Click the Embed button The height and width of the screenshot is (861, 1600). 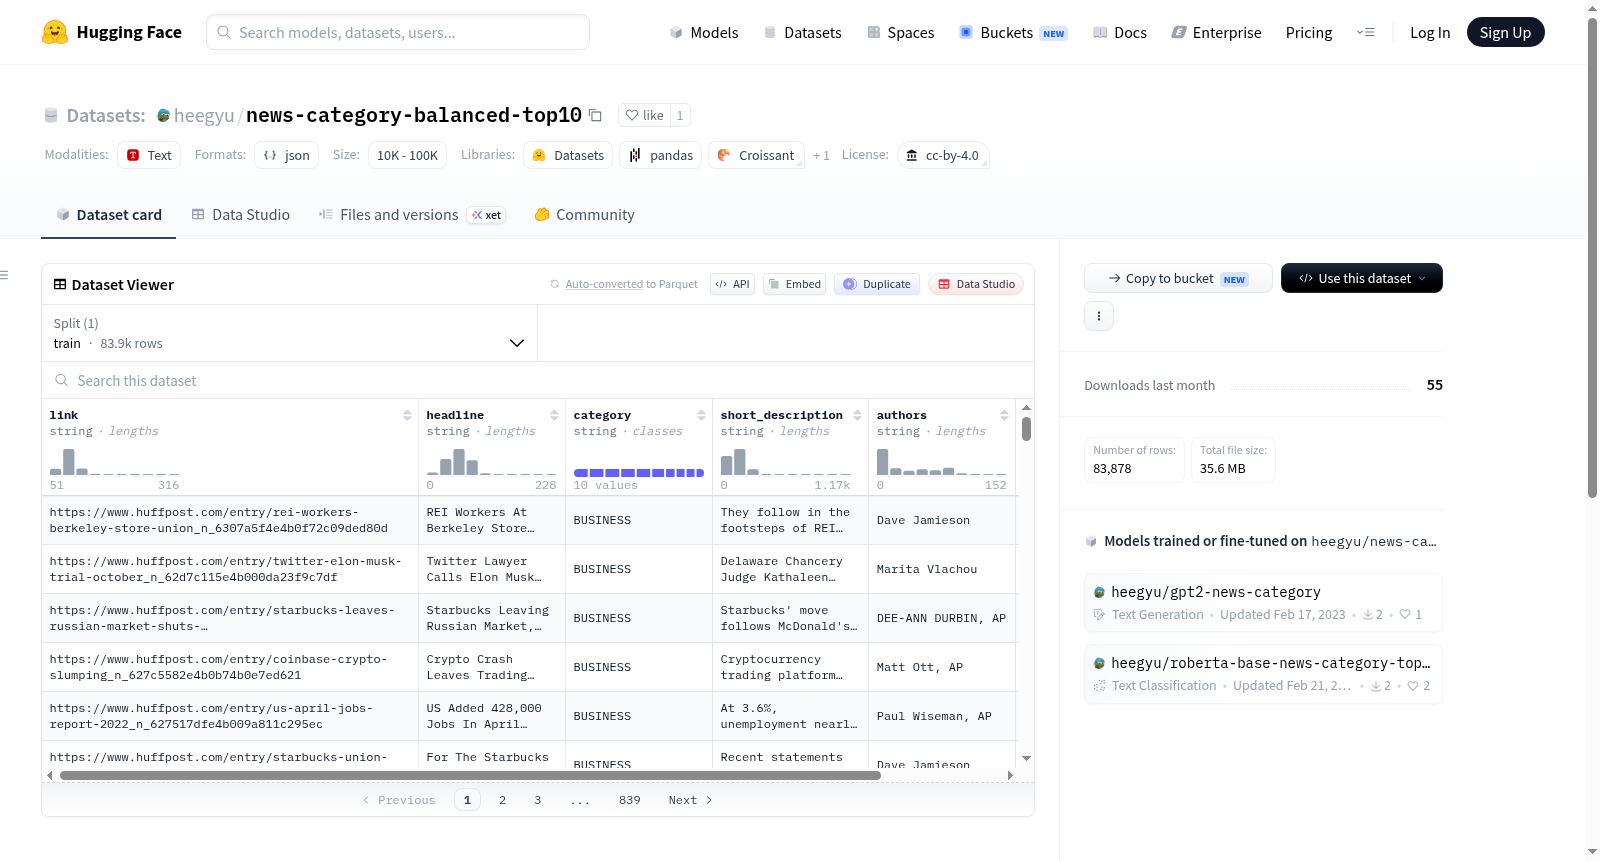coord(794,284)
